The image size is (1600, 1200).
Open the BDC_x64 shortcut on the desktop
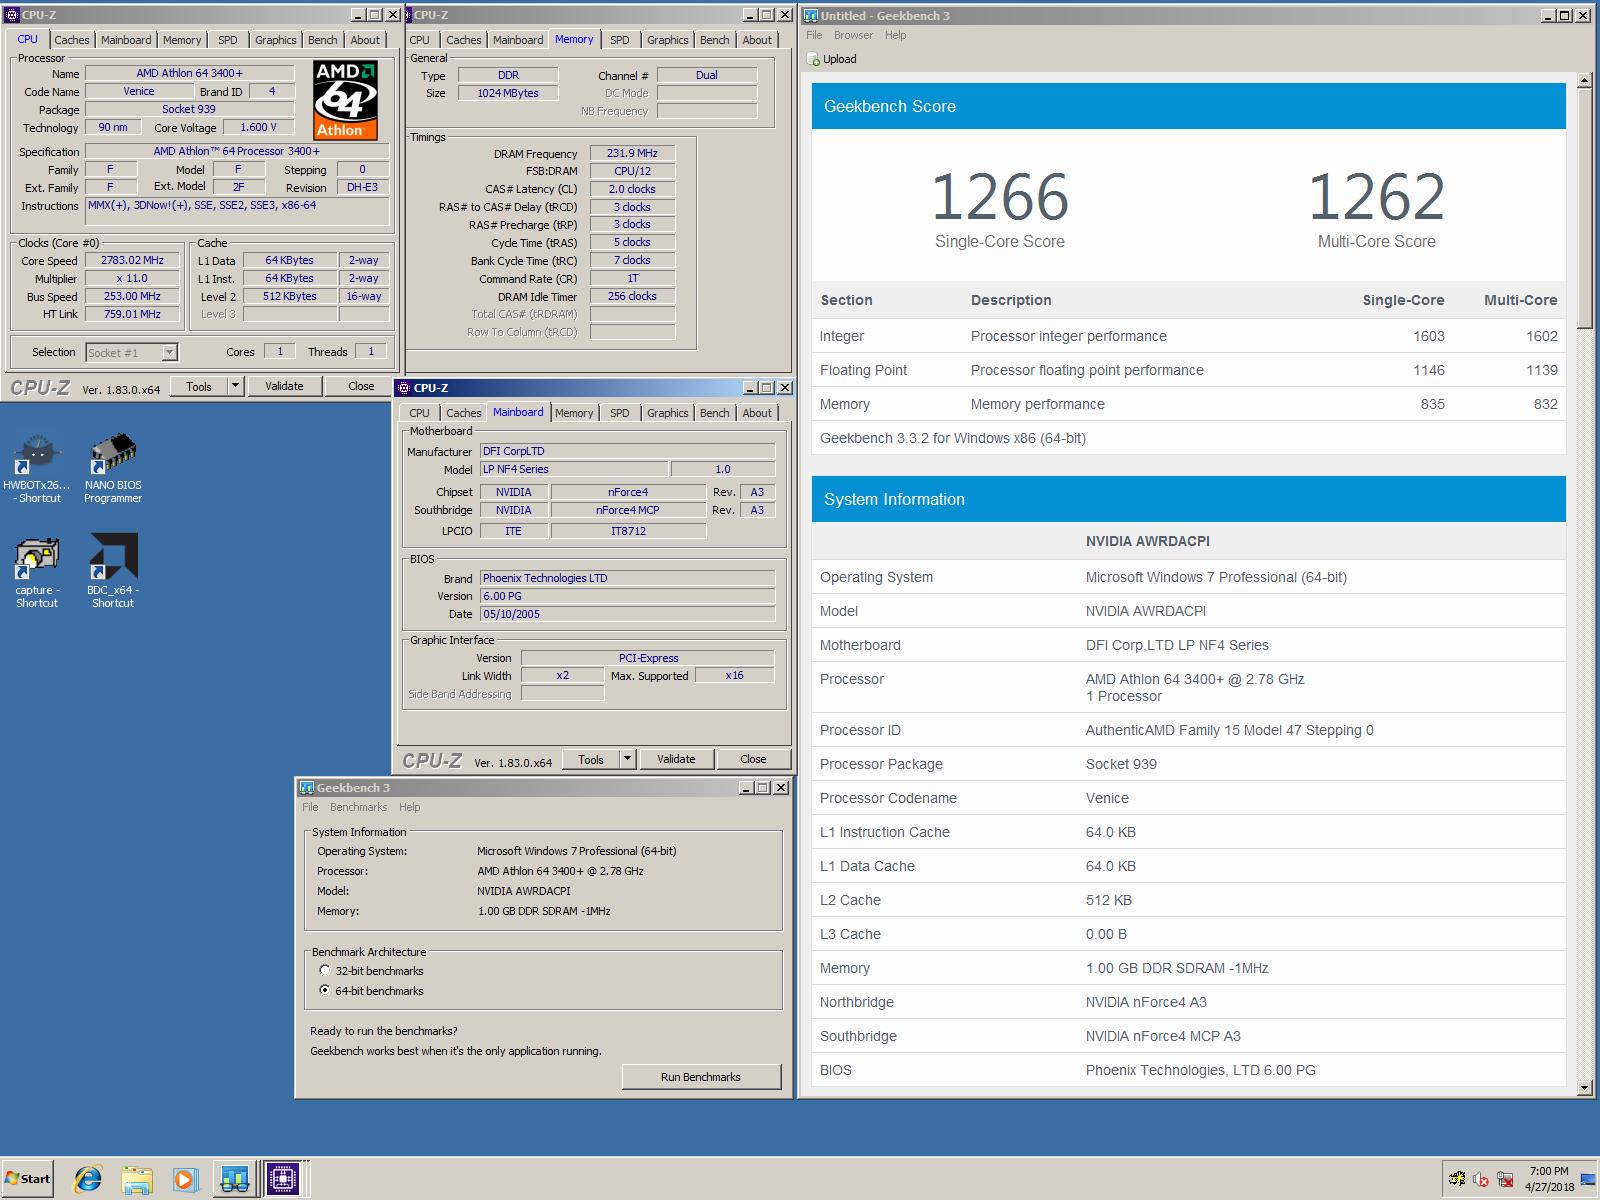[x=113, y=572]
